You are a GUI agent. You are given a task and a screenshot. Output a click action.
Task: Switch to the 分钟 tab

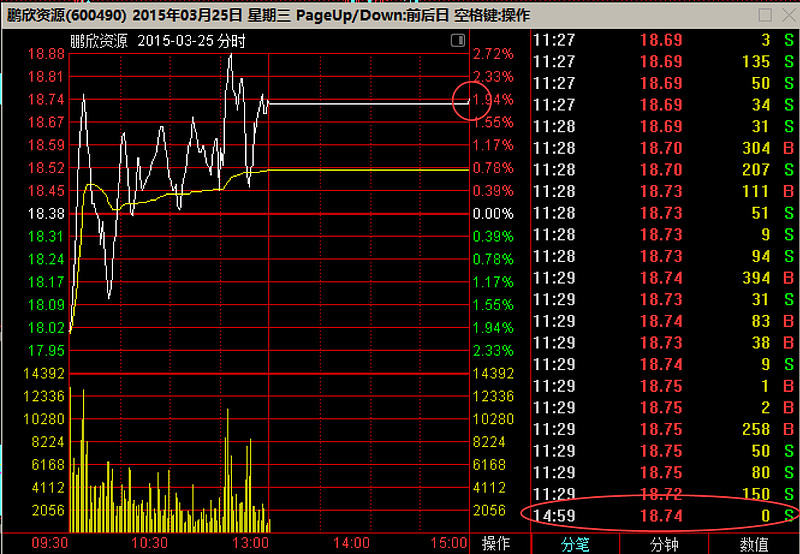(665, 544)
